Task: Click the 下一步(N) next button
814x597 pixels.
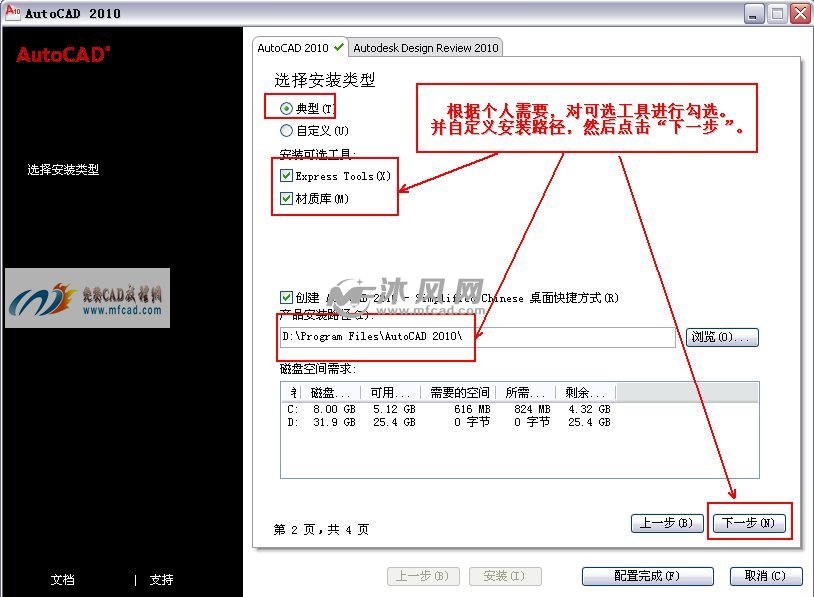Action: pos(749,523)
